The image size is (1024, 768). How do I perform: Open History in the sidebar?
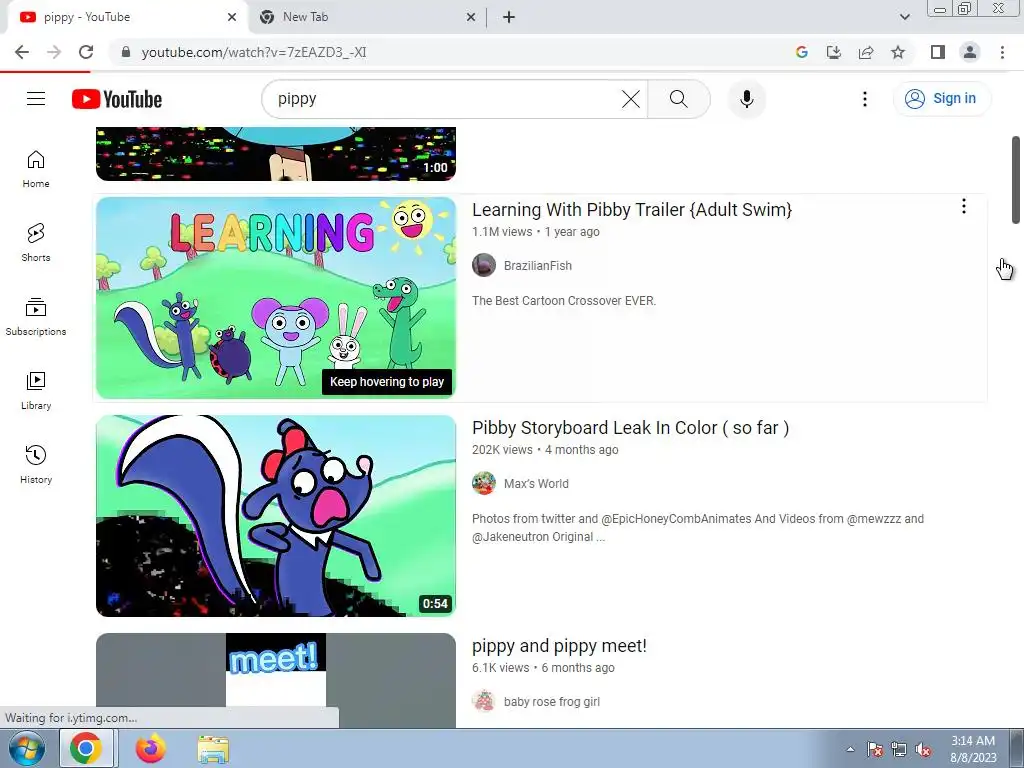(x=36, y=464)
